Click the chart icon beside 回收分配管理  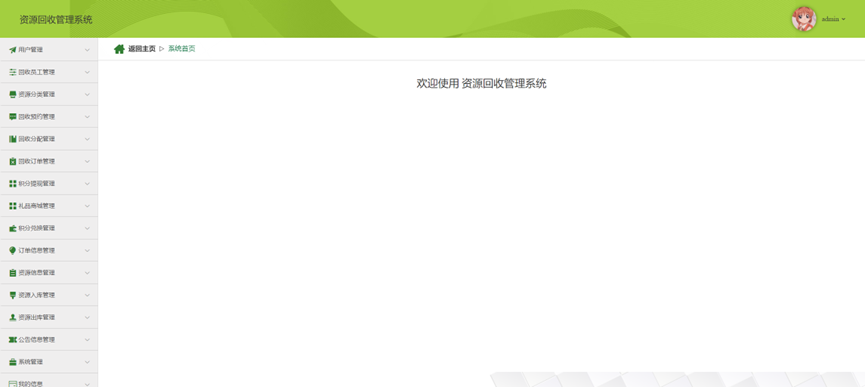coord(13,139)
